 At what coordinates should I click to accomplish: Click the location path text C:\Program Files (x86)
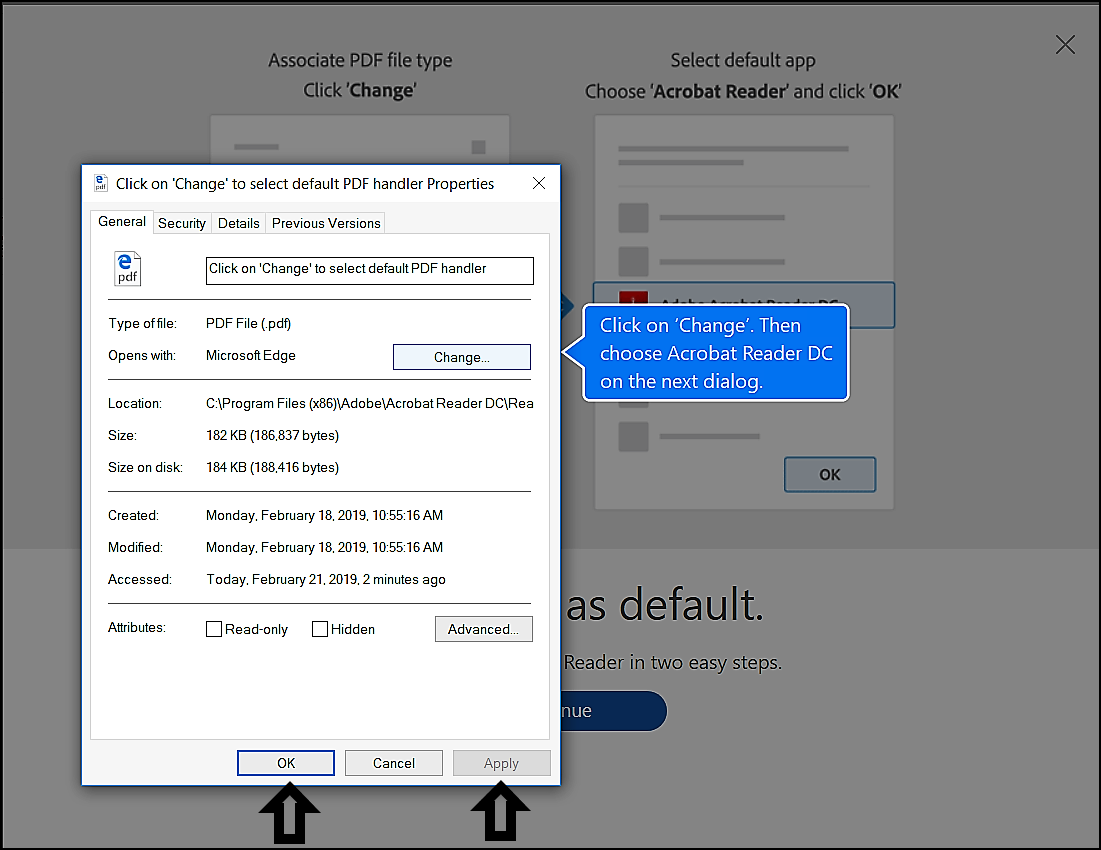click(x=369, y=403)
